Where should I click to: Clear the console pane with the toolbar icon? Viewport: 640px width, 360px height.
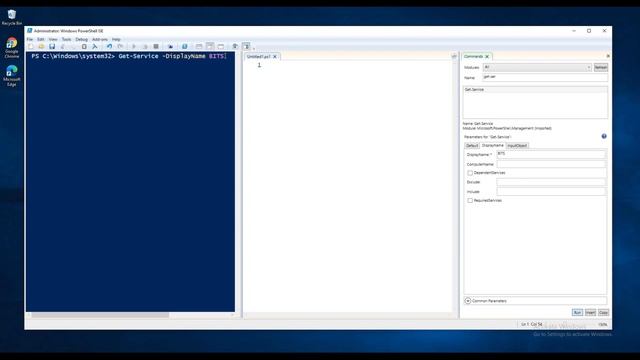pos(95,47)
